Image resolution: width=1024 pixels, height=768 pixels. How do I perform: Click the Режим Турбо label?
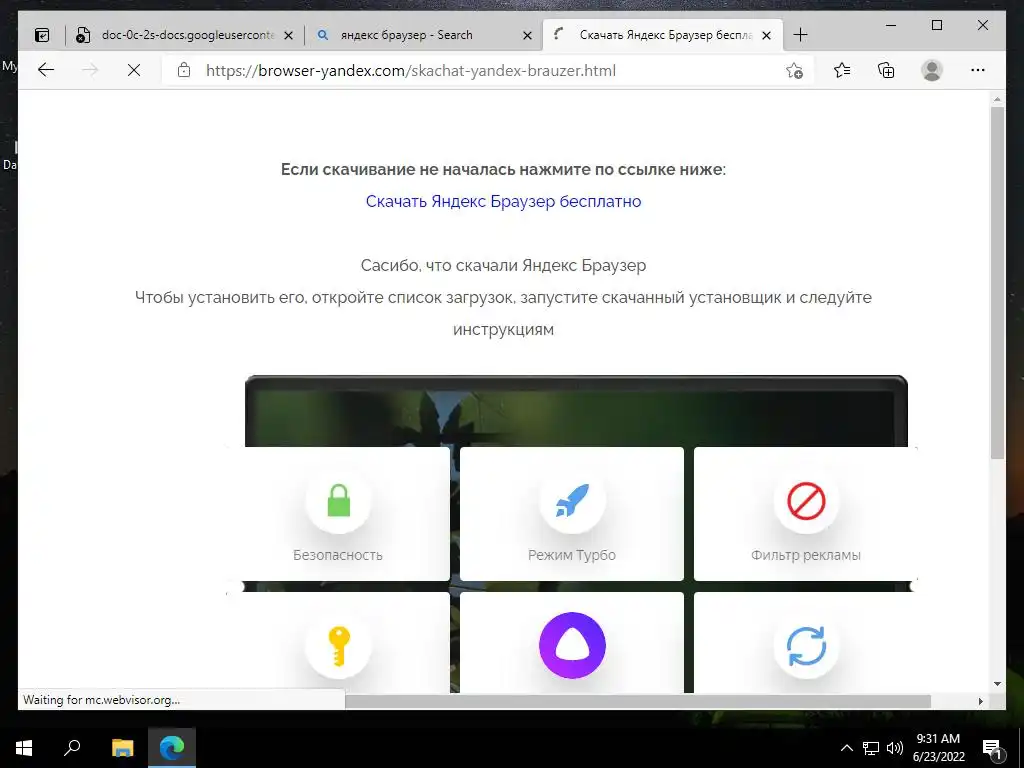[x=572, y=555]
